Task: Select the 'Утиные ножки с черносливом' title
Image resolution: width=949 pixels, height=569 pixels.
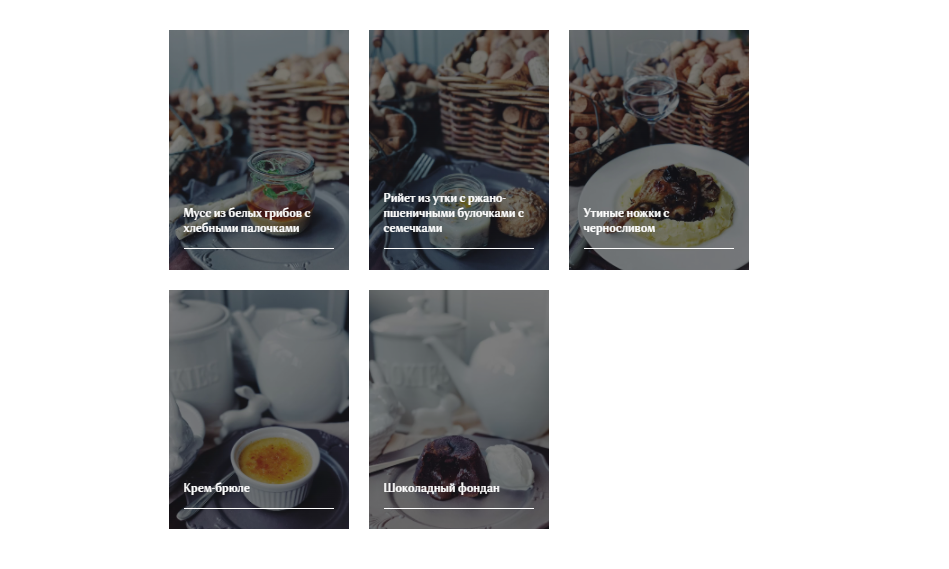Action: point(626,220)
